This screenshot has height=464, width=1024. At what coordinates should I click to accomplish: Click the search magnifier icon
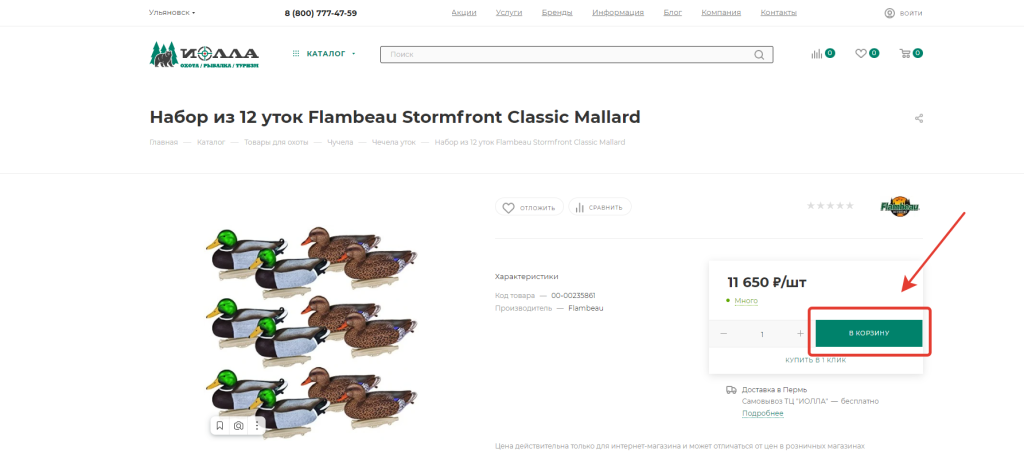(x=760, y=54)
